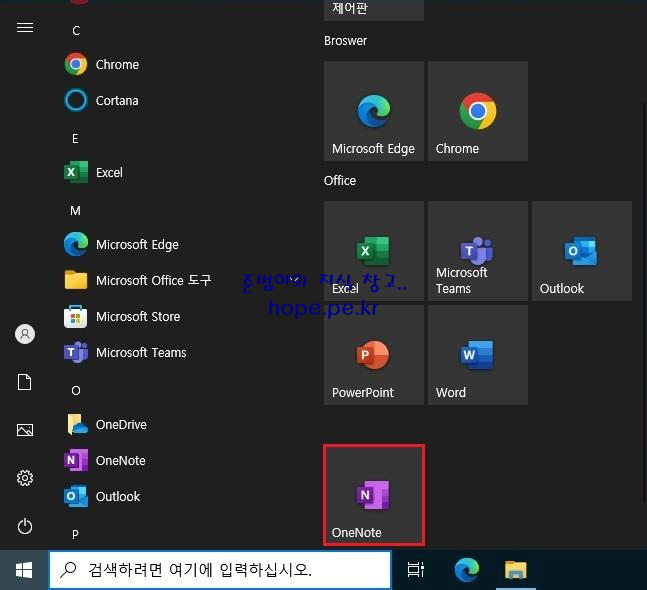Launch the Microsoft Teams tile
Image resolution: width=647 pixels, height=590 pixels.
[x=478, y=251]
